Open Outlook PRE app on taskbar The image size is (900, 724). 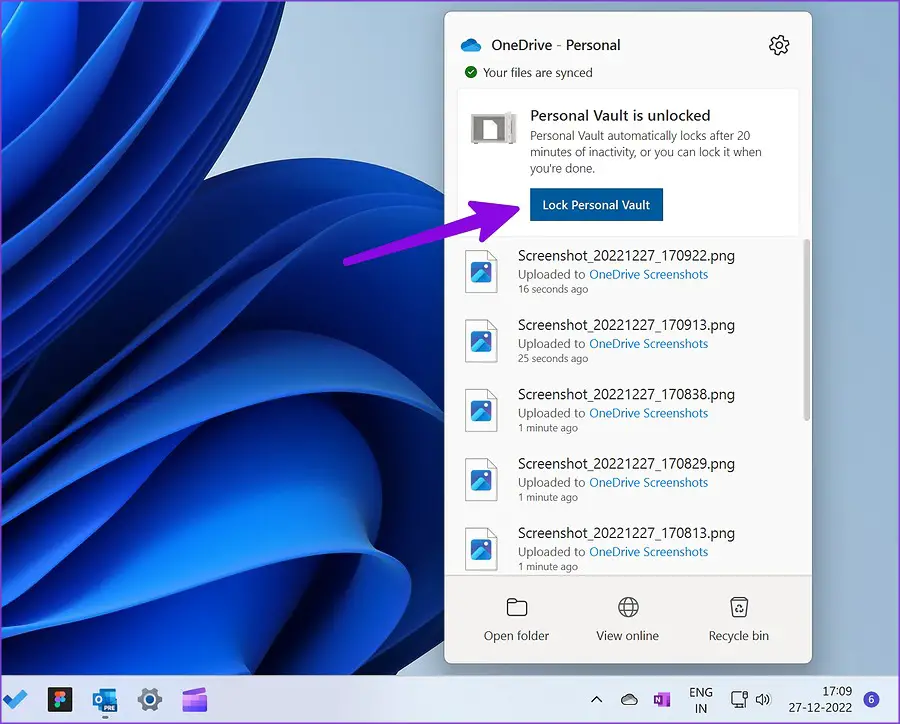point(104,699)
